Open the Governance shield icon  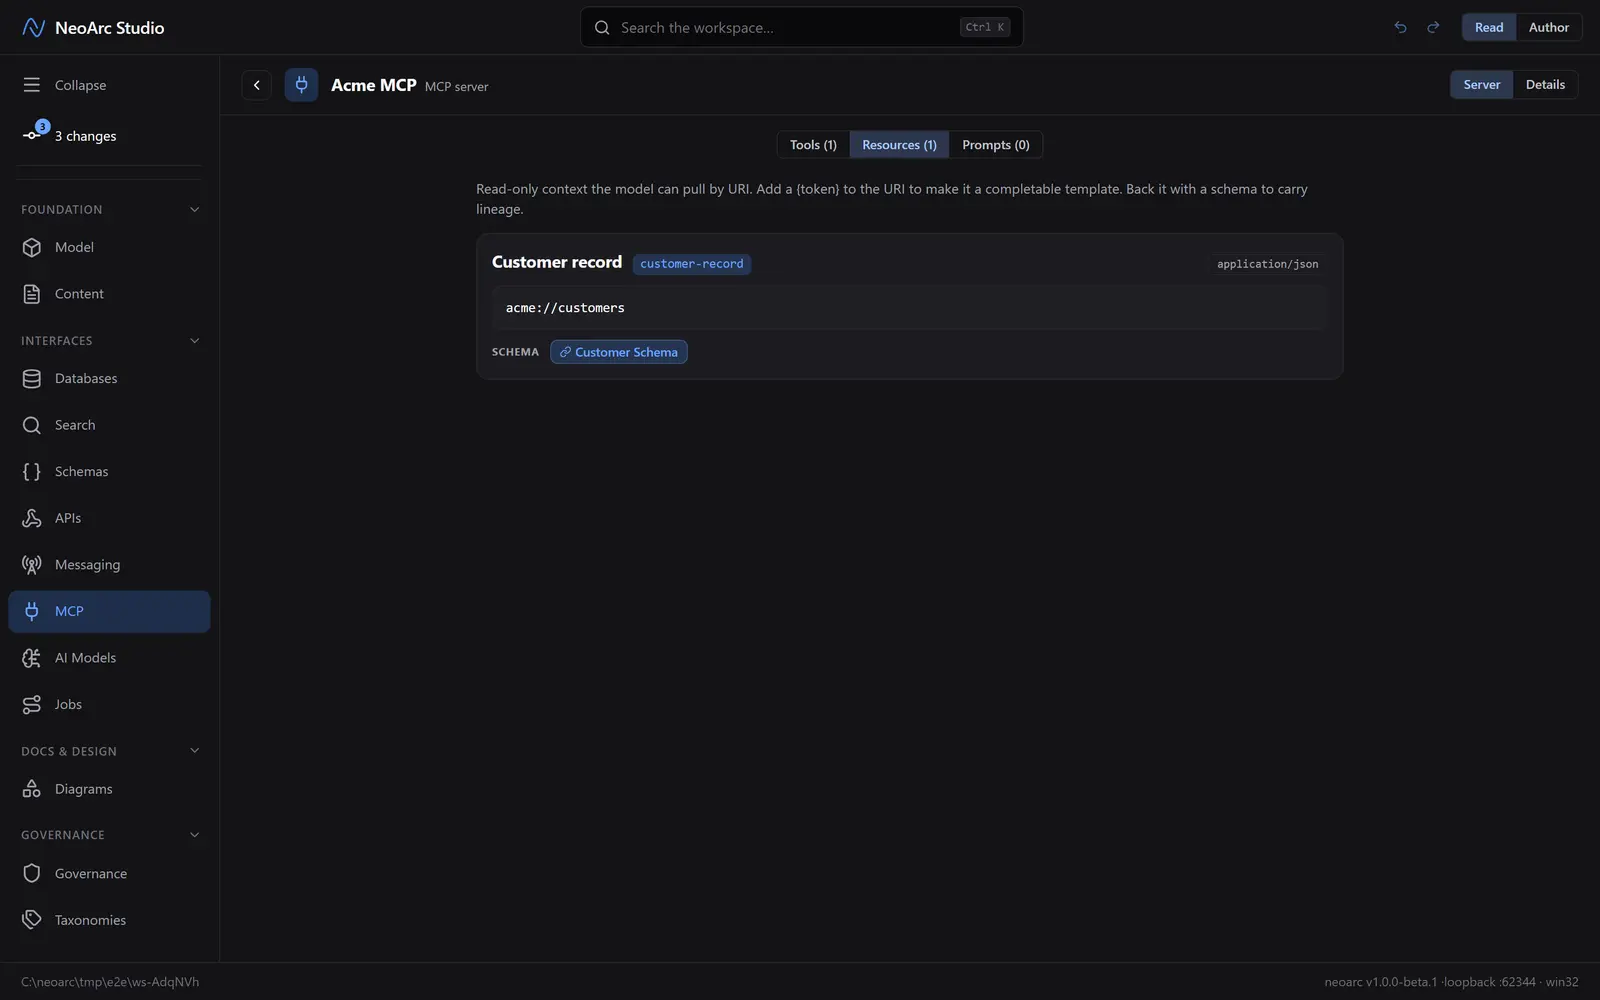click(x=32, y=874)
